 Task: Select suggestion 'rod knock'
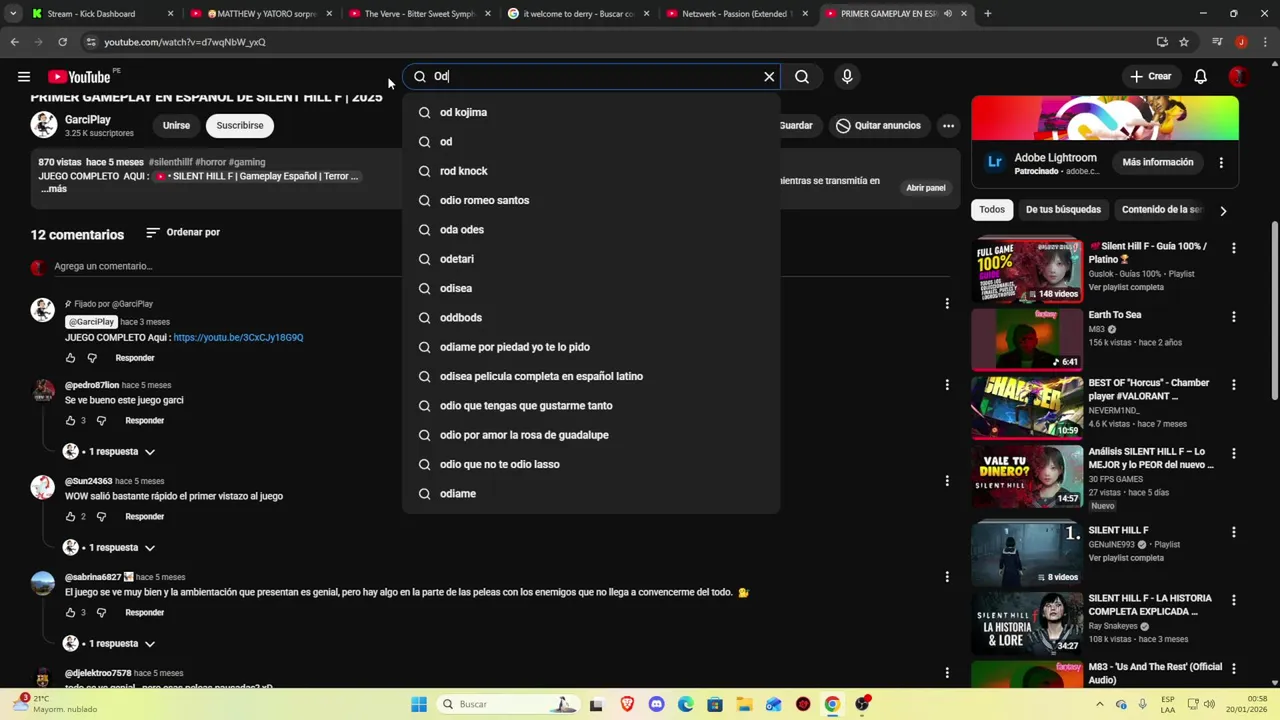(591, 171)
